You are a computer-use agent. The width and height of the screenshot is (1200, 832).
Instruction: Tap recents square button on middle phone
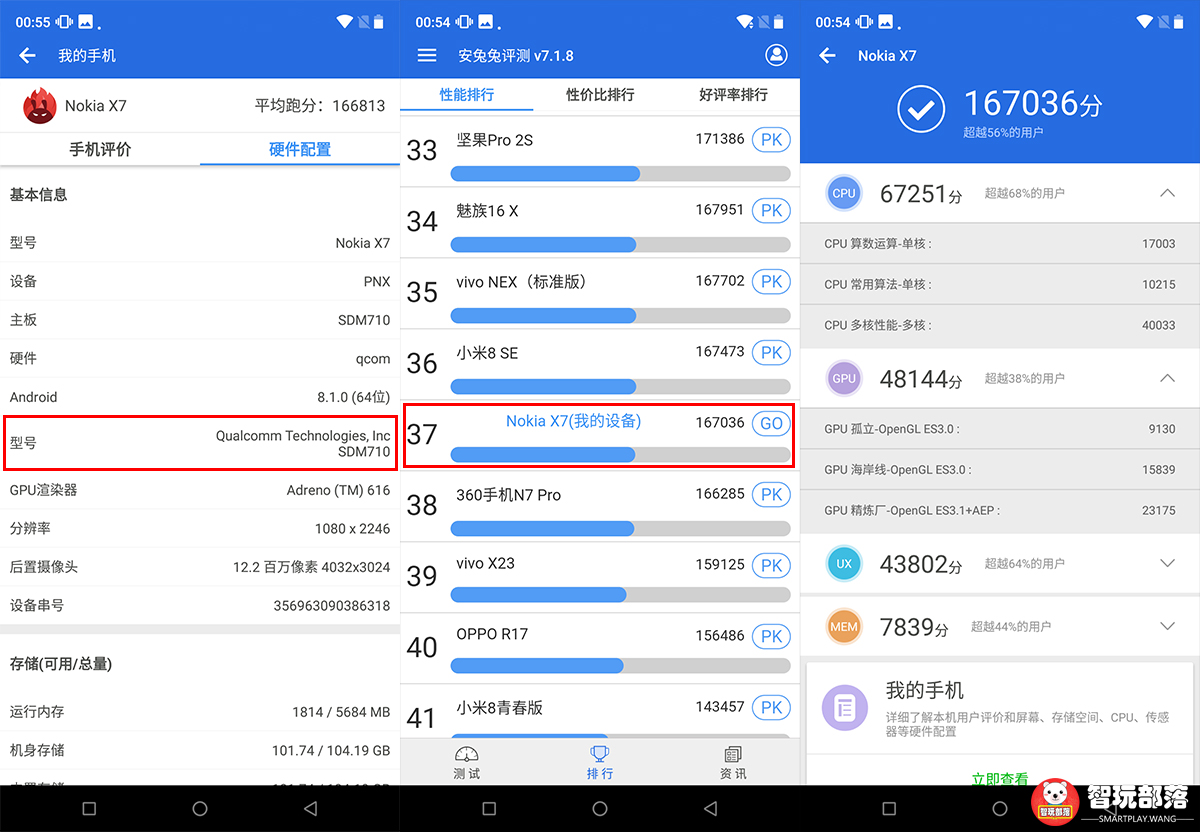(x=489, y=808)
